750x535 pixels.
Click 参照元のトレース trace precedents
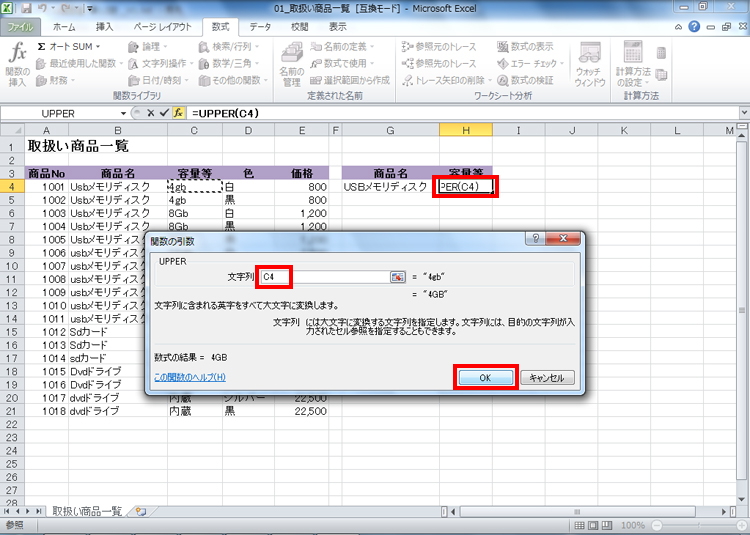(x=439, y=47)
